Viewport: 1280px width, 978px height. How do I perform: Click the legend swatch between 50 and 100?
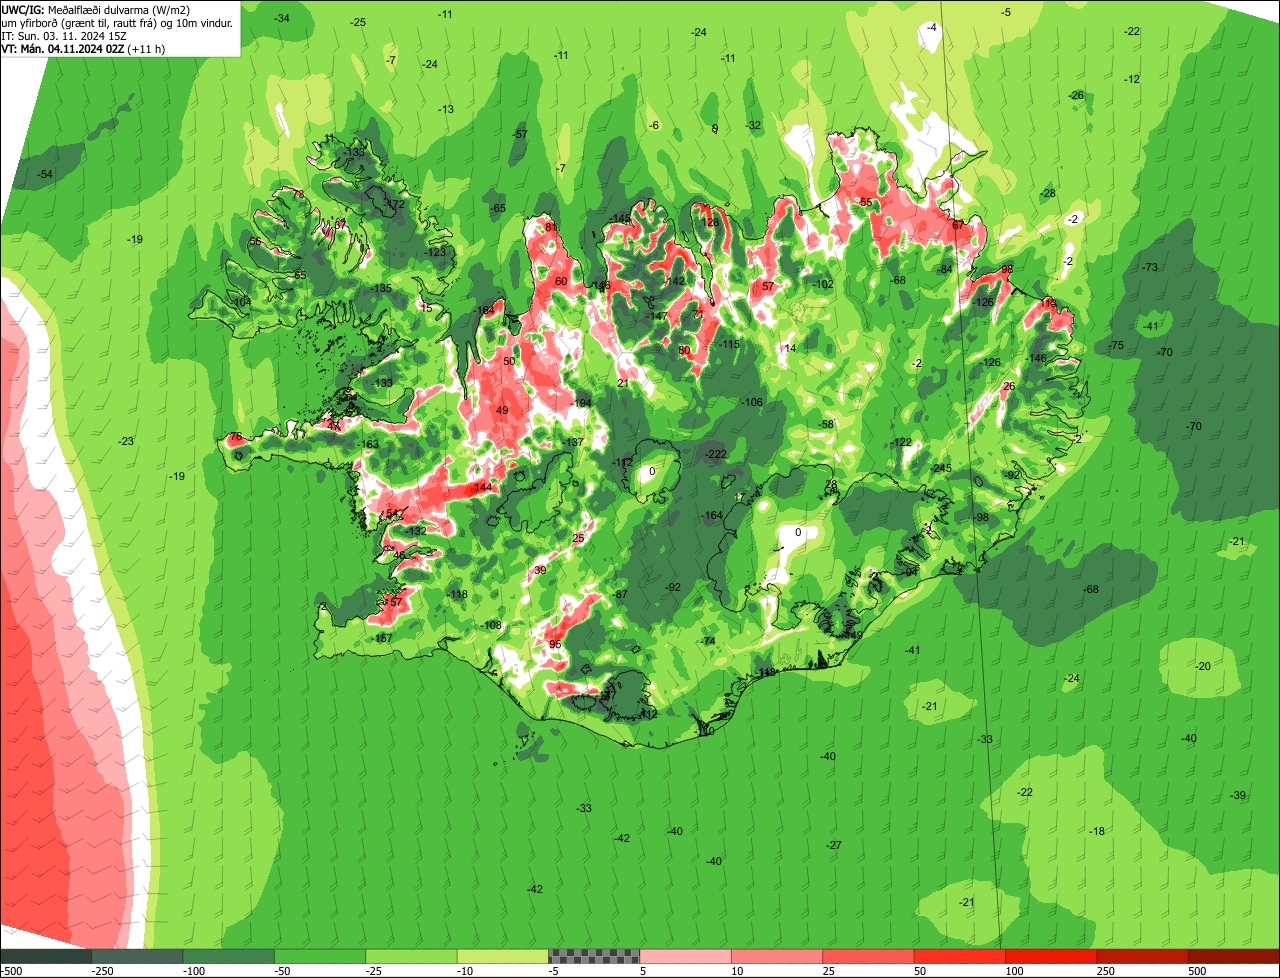point(960,956)
